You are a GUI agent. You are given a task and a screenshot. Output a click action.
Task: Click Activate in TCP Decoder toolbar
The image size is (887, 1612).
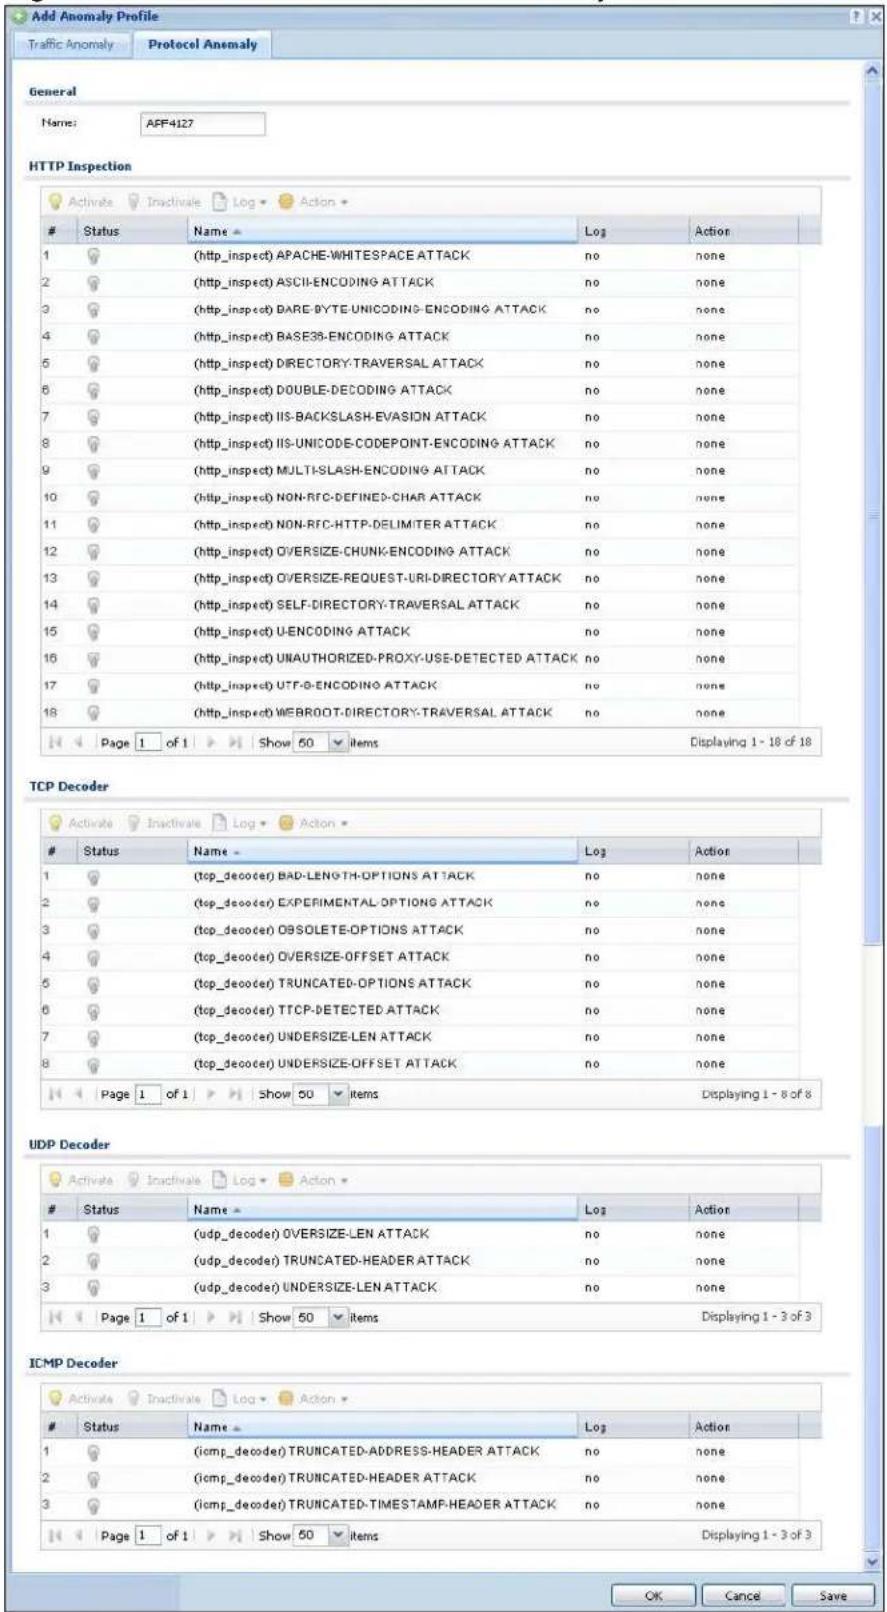pyautogui.click(x=82, y=823)
